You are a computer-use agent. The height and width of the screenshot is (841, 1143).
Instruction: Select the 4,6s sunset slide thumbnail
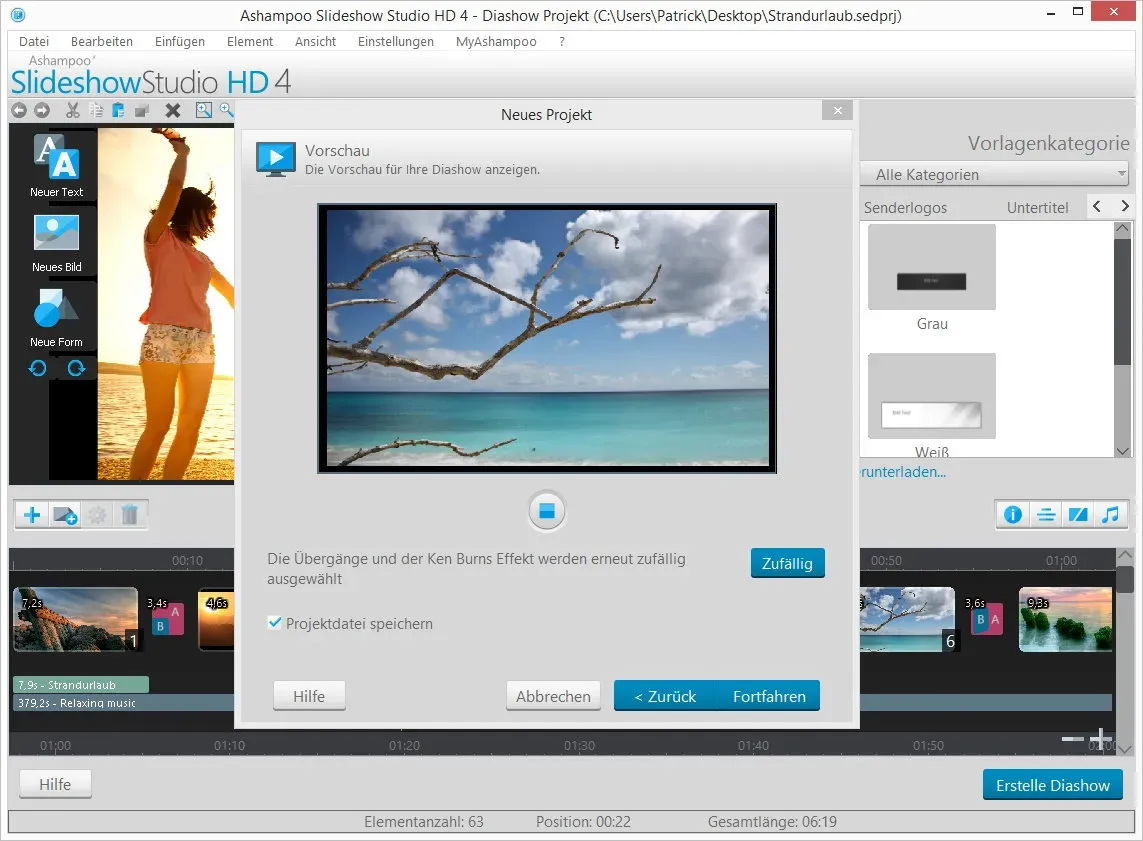click(216, 619)
